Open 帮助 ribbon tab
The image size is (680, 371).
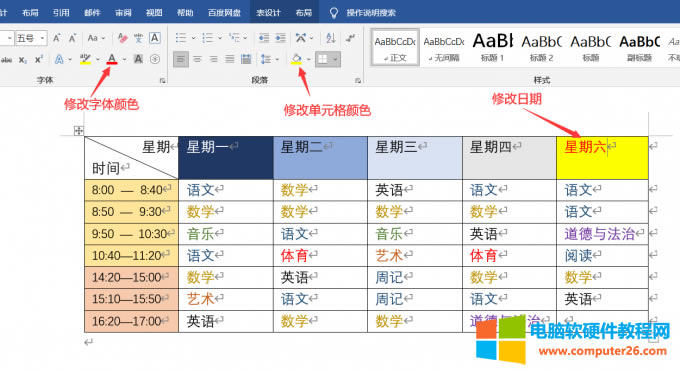coord(185,13)
